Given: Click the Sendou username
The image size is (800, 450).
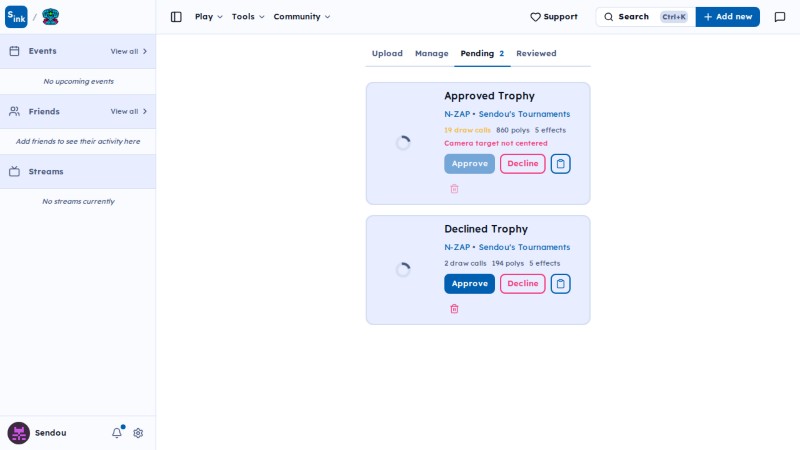Looking at the screenshot, I should point(51,433).
